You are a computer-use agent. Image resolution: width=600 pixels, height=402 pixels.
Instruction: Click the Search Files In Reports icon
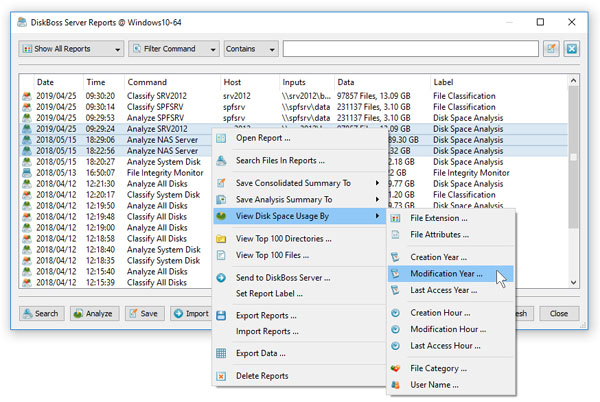point(221,161)
